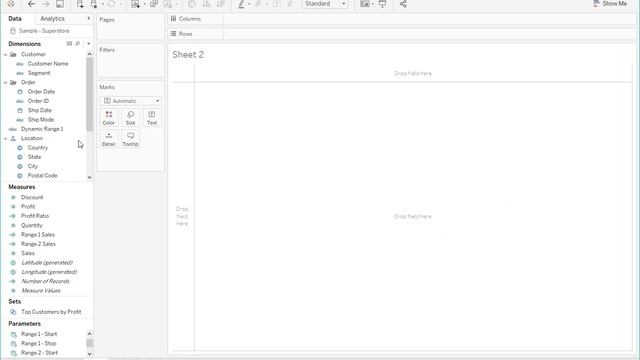Screen dimensions: 640x360
Task: Open the Show/Hide Cards dropdown arrow
Action: tap(373, 4)
